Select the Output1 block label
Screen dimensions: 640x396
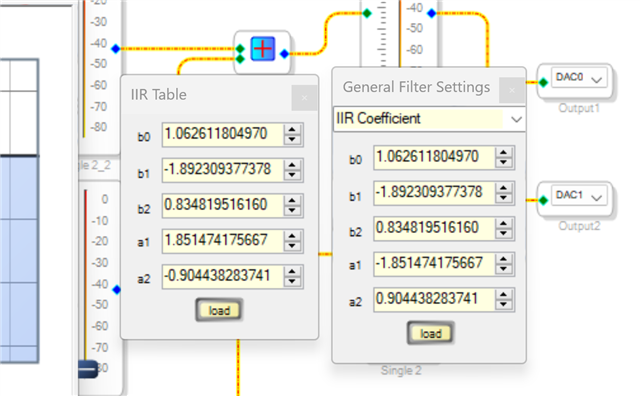click(579, 108)
